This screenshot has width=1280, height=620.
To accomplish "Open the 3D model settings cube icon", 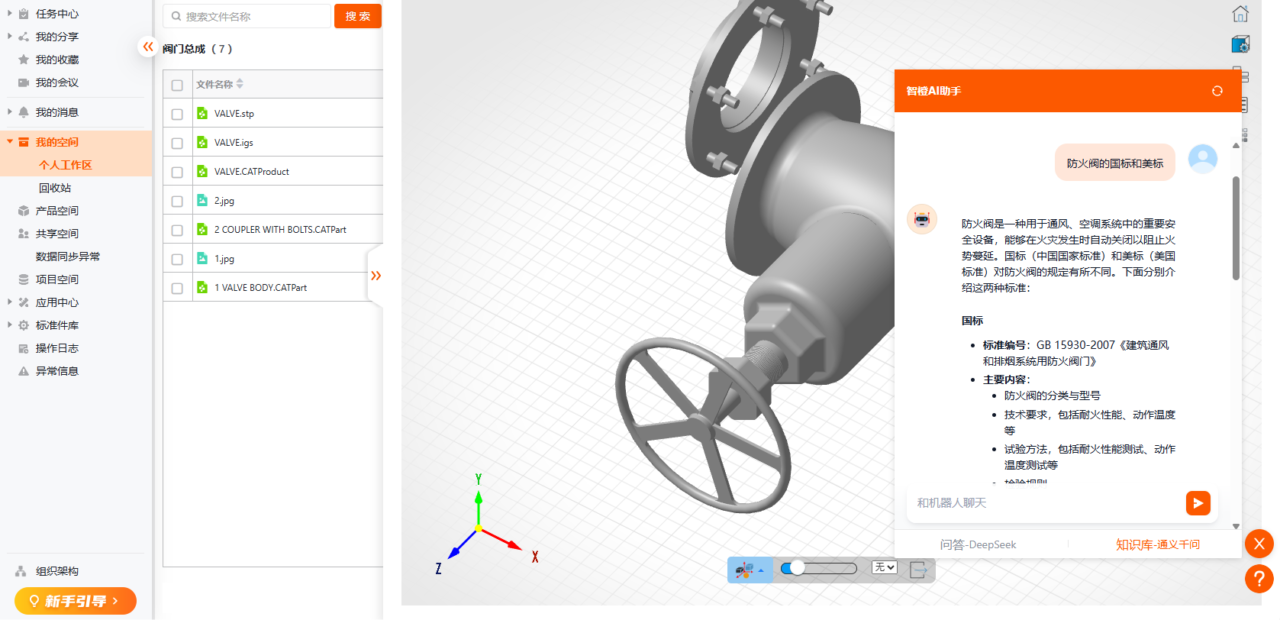I will coord(1240,44).
